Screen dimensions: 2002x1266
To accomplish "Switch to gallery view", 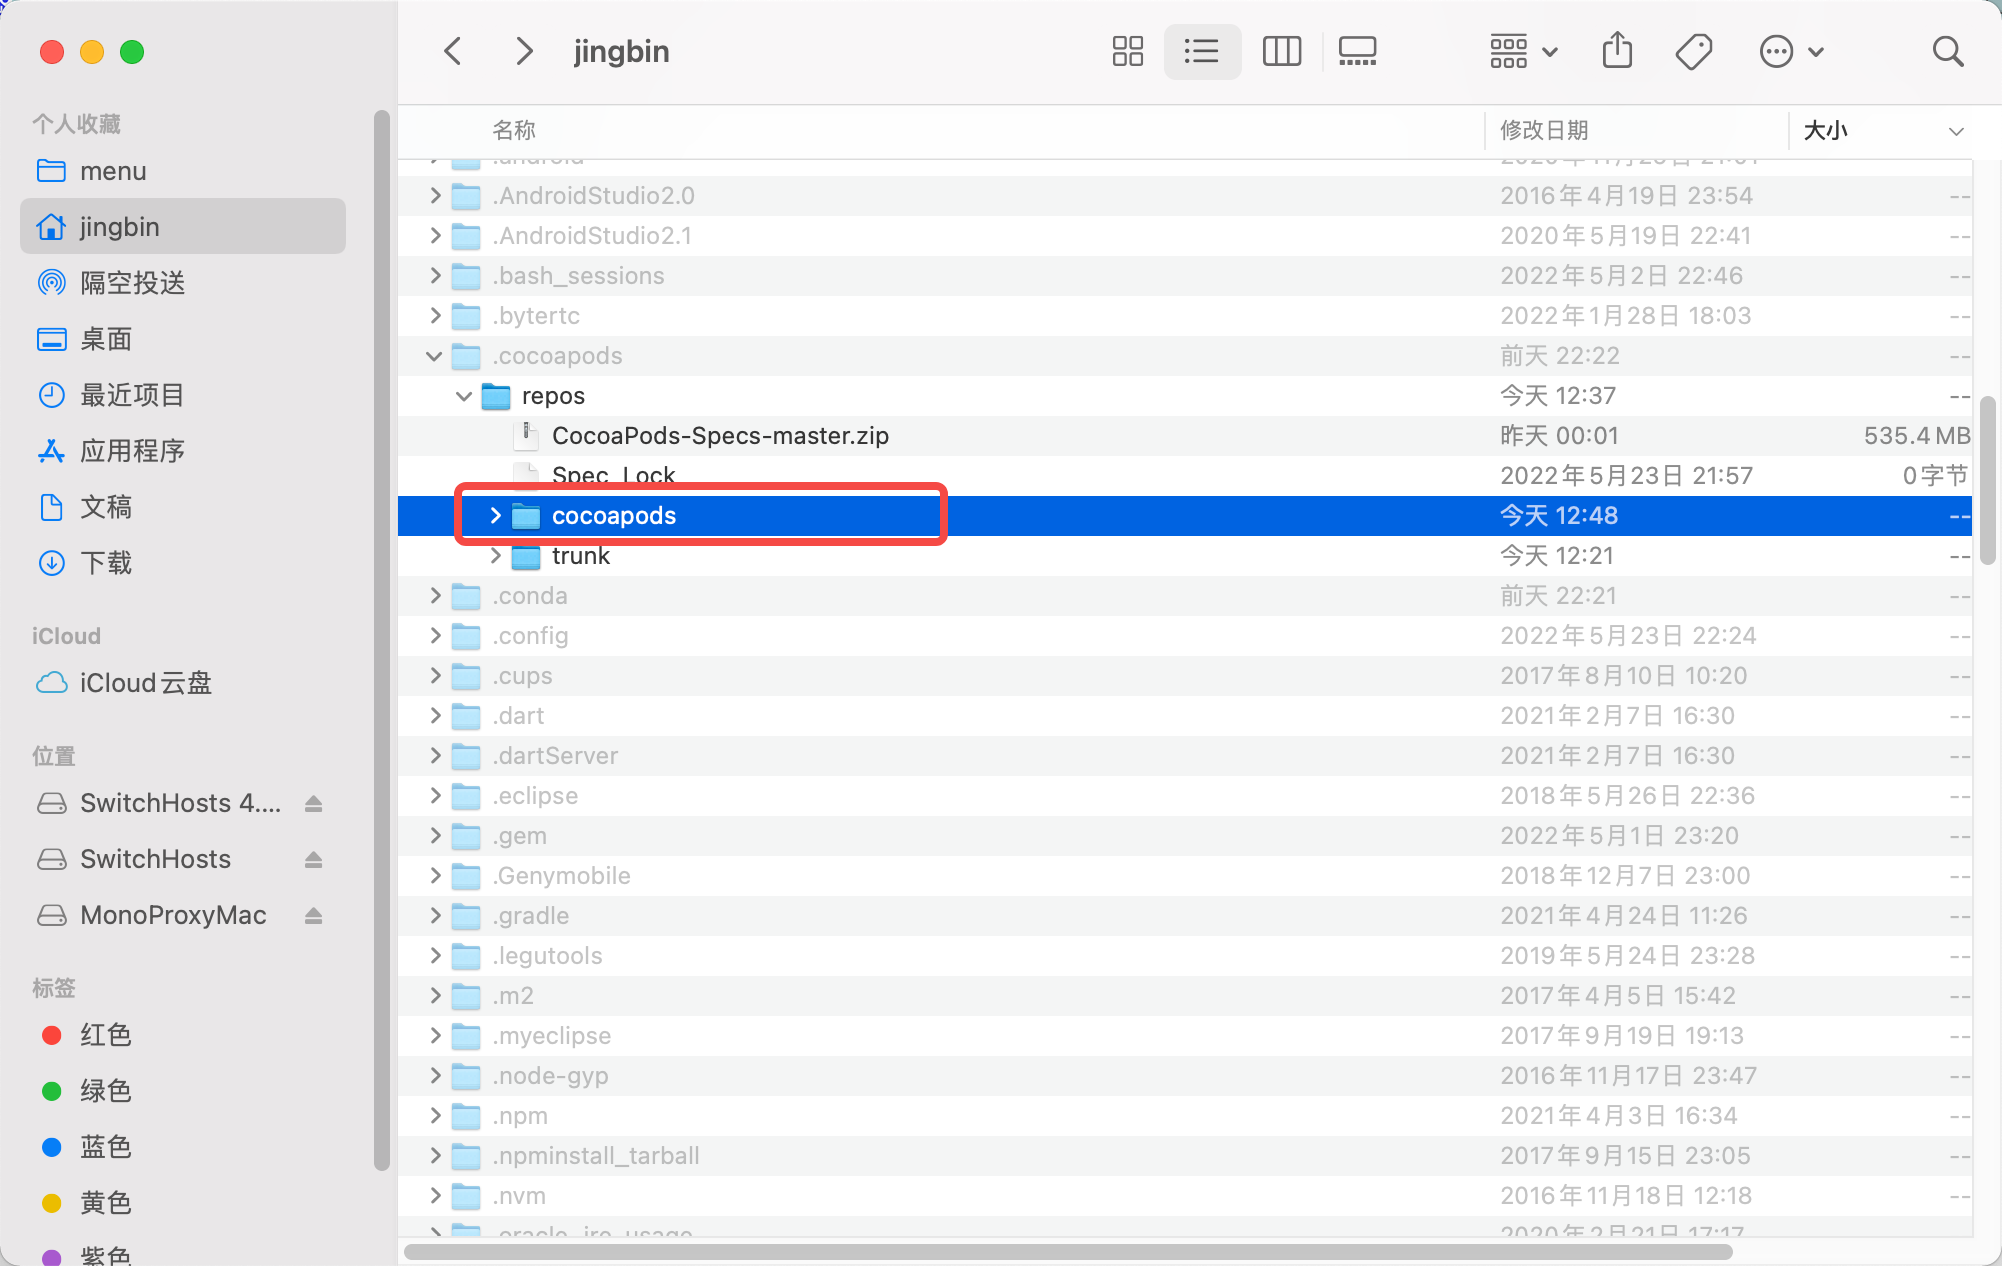I will click(x=1357, y=51).
